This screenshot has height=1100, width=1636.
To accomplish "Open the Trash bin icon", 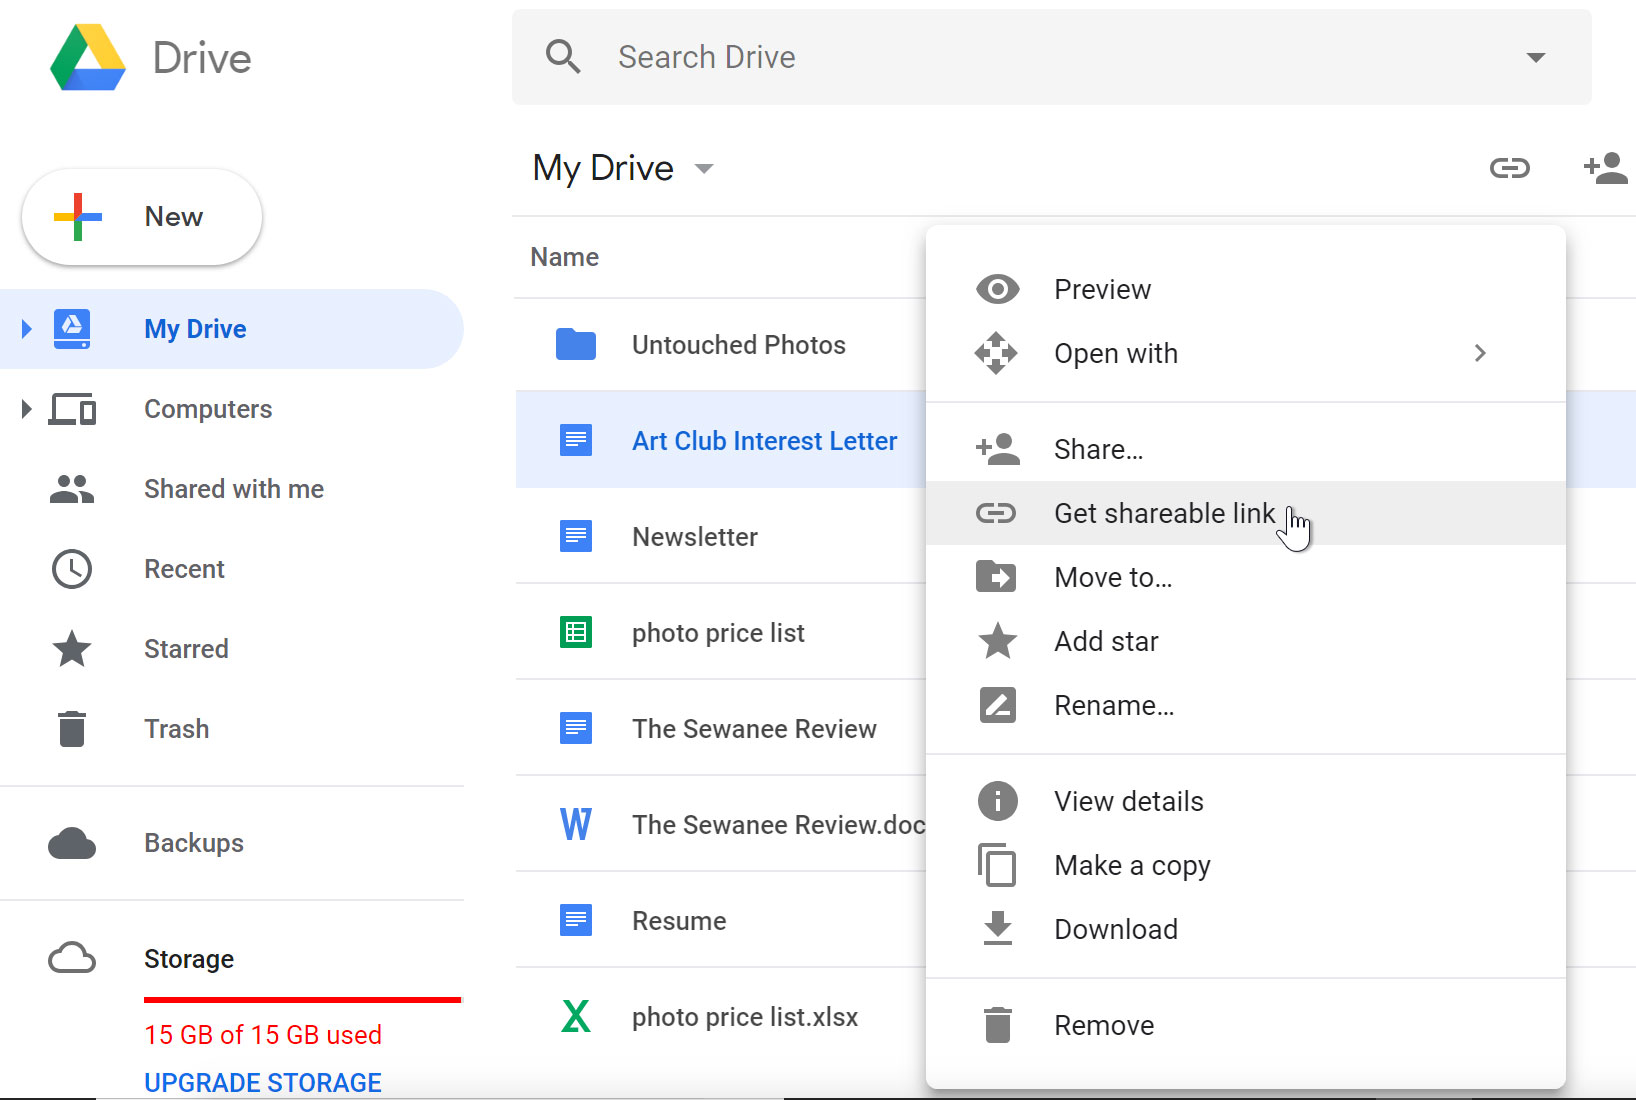I will pyautogui.click(x=71, y=728).
